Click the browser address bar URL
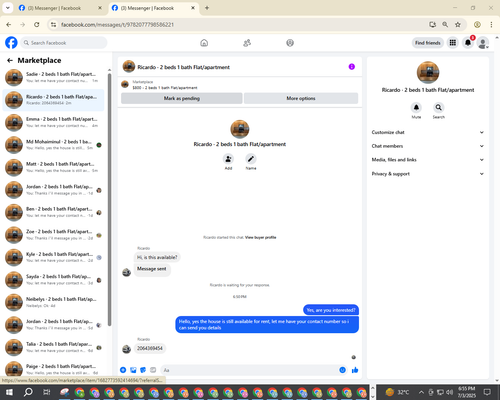 tap(117, 25)
